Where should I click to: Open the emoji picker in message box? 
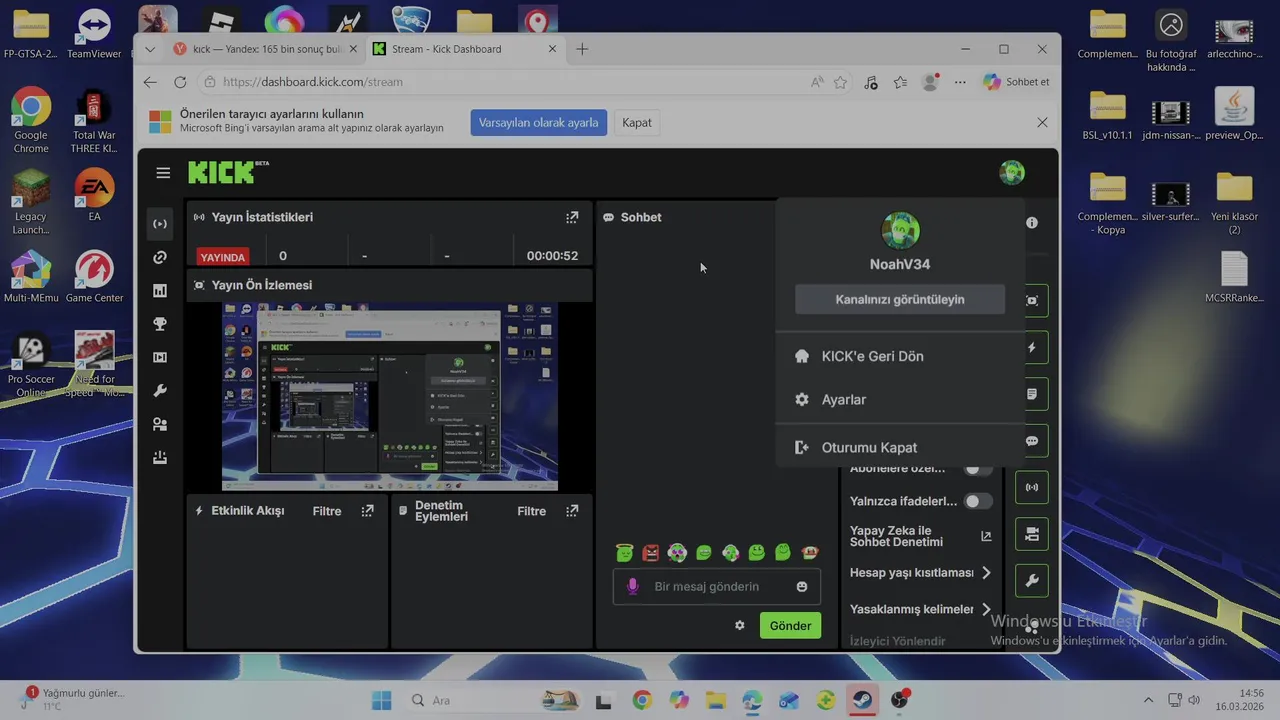point(802,587)
